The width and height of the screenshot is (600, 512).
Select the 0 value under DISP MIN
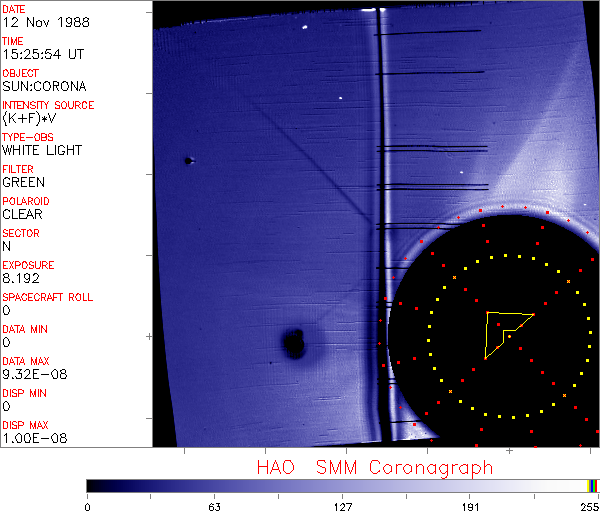[7, 406]
